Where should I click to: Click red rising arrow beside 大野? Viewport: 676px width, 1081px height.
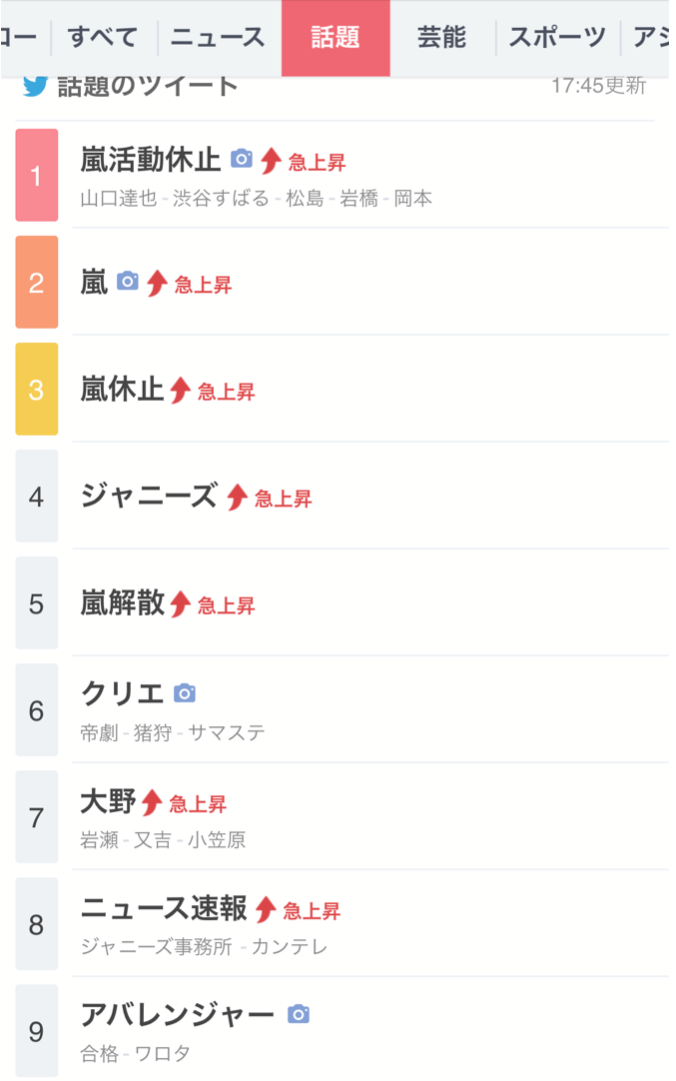(152, 802)
